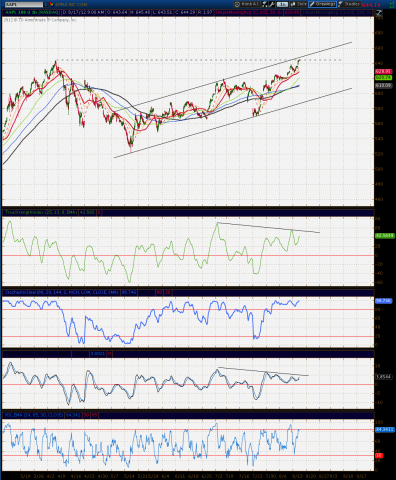Click the AAPL symbol input field
The height and width of the screenshot is (480, 396).
[x=24, y=4]
